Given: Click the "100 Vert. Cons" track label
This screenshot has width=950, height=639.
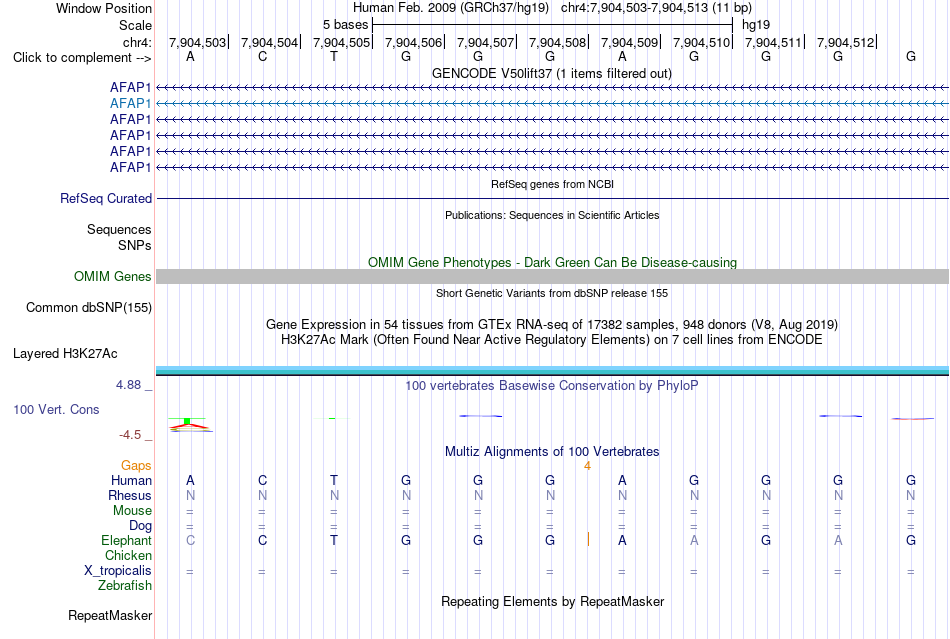Looking at the screenshot, I should [x=56, y=409].
